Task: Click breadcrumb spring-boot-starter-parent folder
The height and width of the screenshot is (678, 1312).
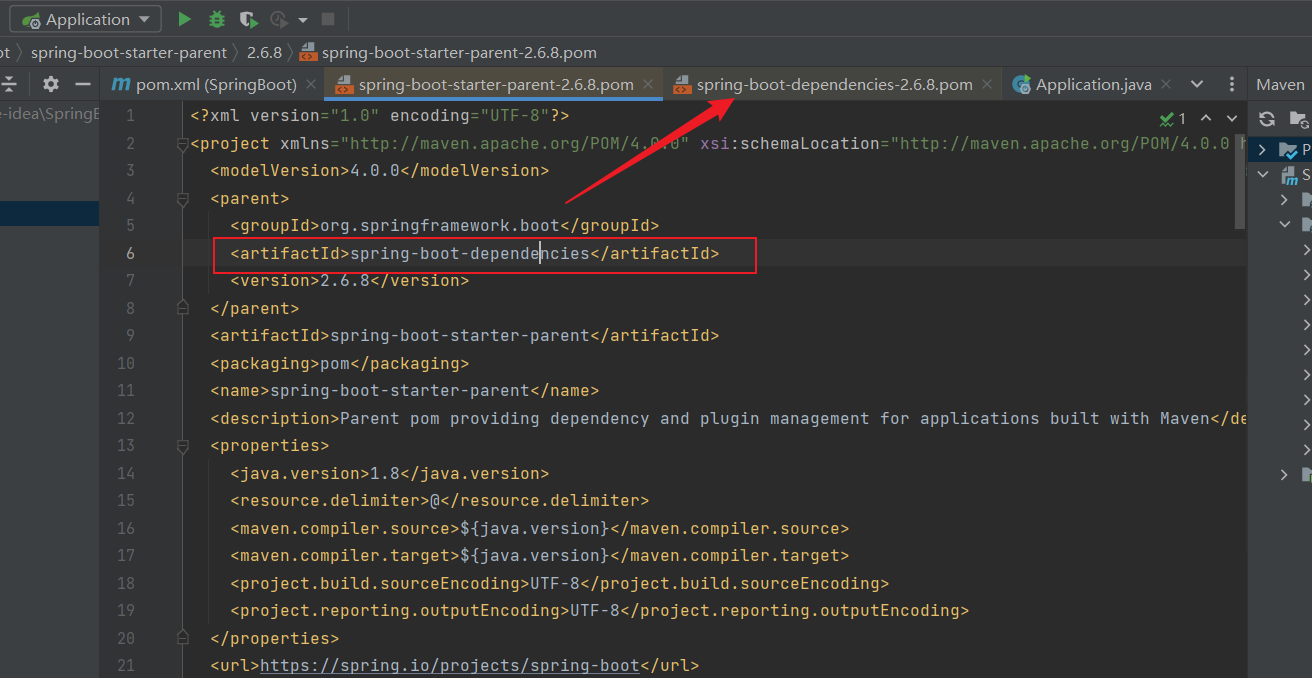Action: (130, 52)
